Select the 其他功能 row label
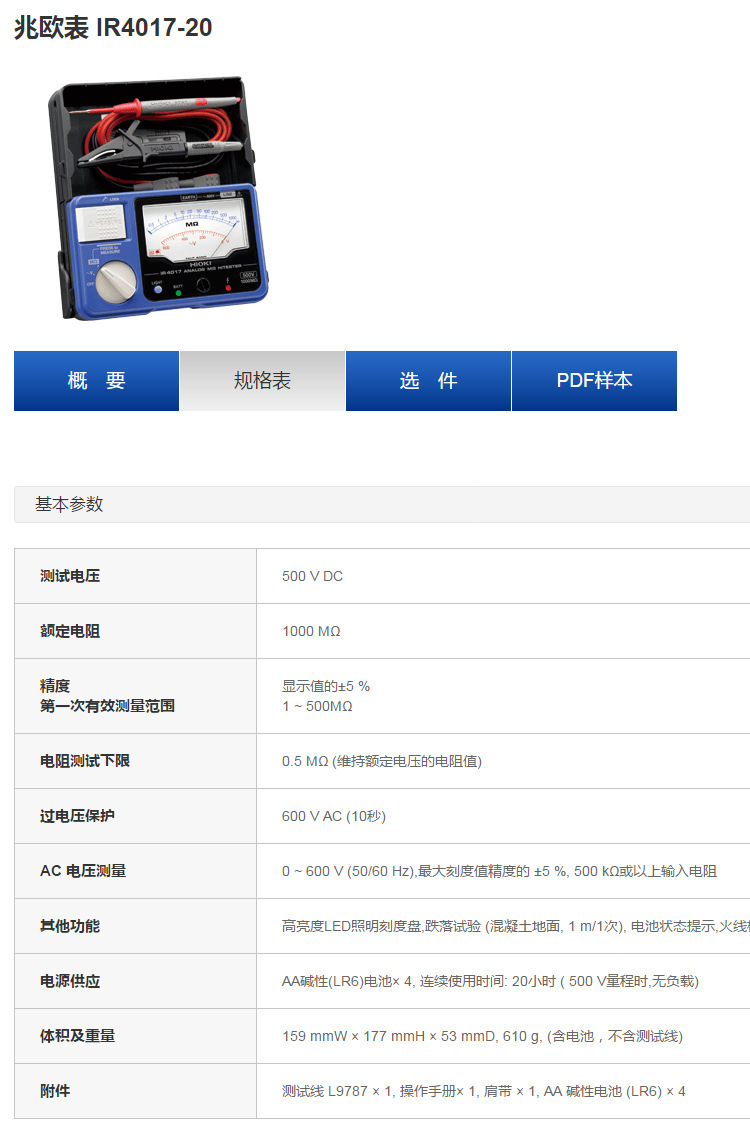The image size is (750, 1134). click(x=70, y=926)
